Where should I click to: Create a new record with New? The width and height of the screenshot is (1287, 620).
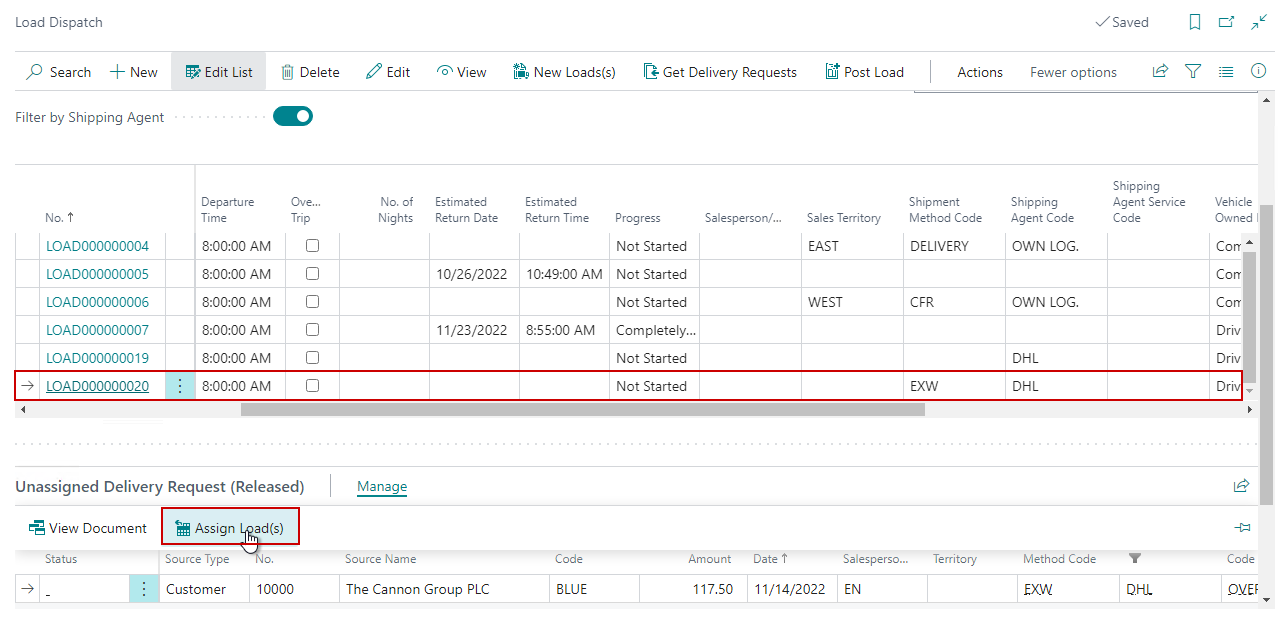coord(134,72)
